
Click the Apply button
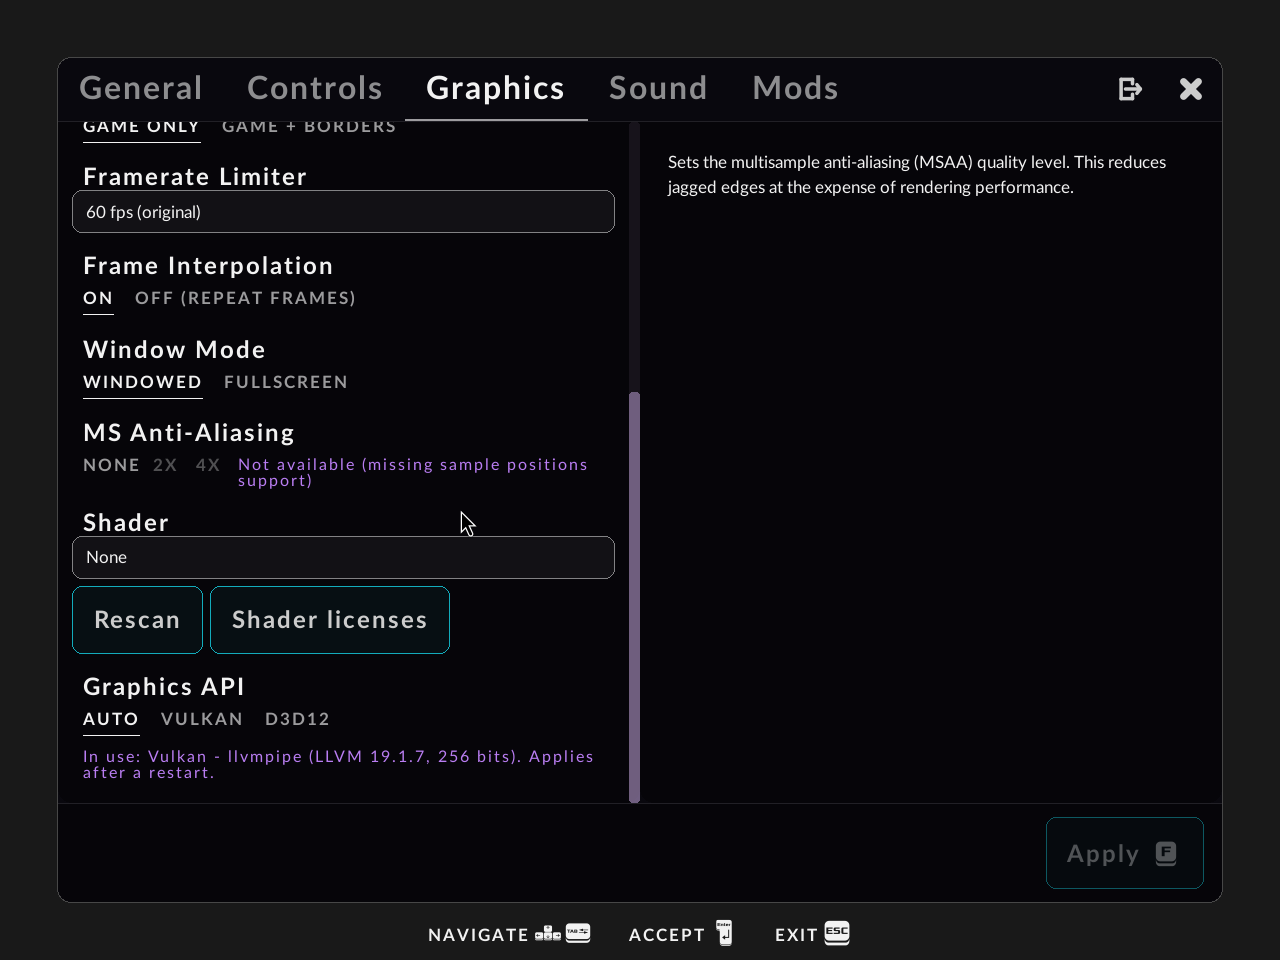[x=1124, y=853]
